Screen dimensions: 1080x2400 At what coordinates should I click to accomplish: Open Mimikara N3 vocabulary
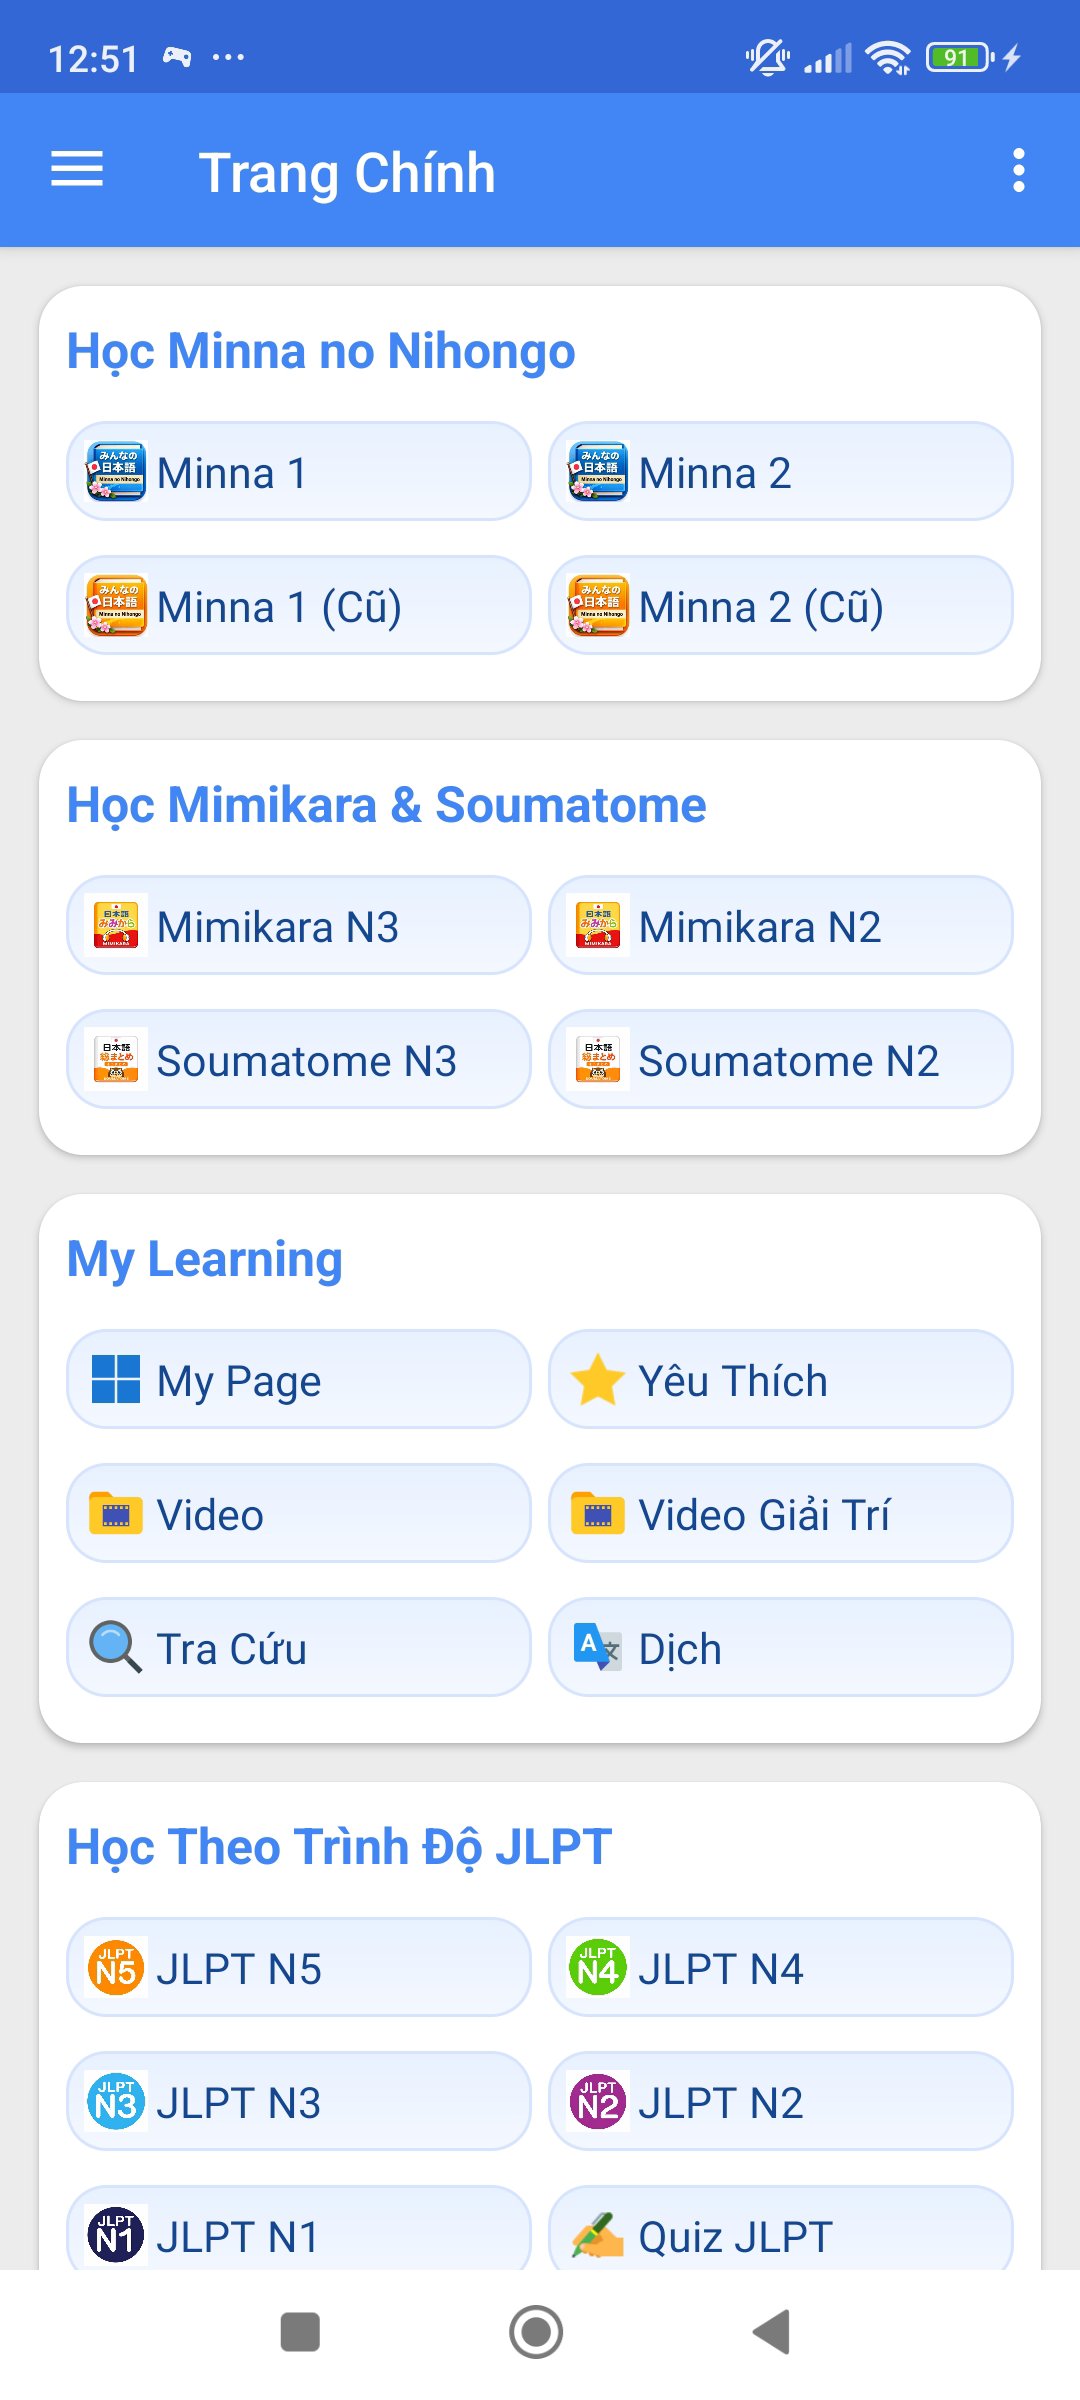click(298, 926)
